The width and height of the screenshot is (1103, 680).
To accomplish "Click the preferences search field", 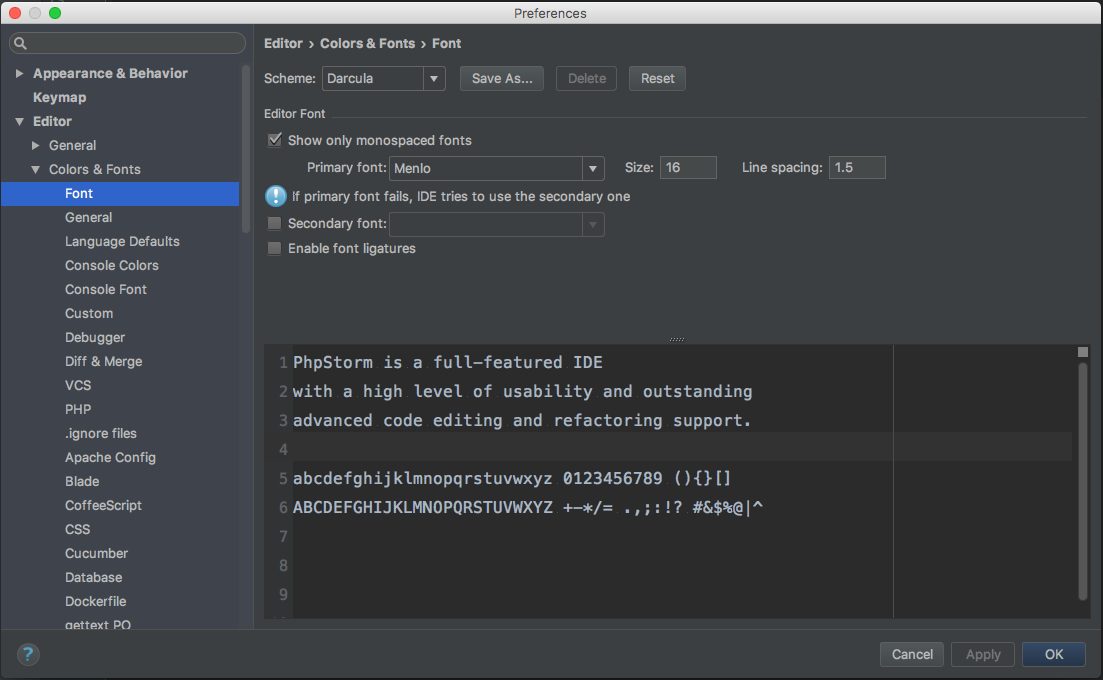I will point(127,43).
